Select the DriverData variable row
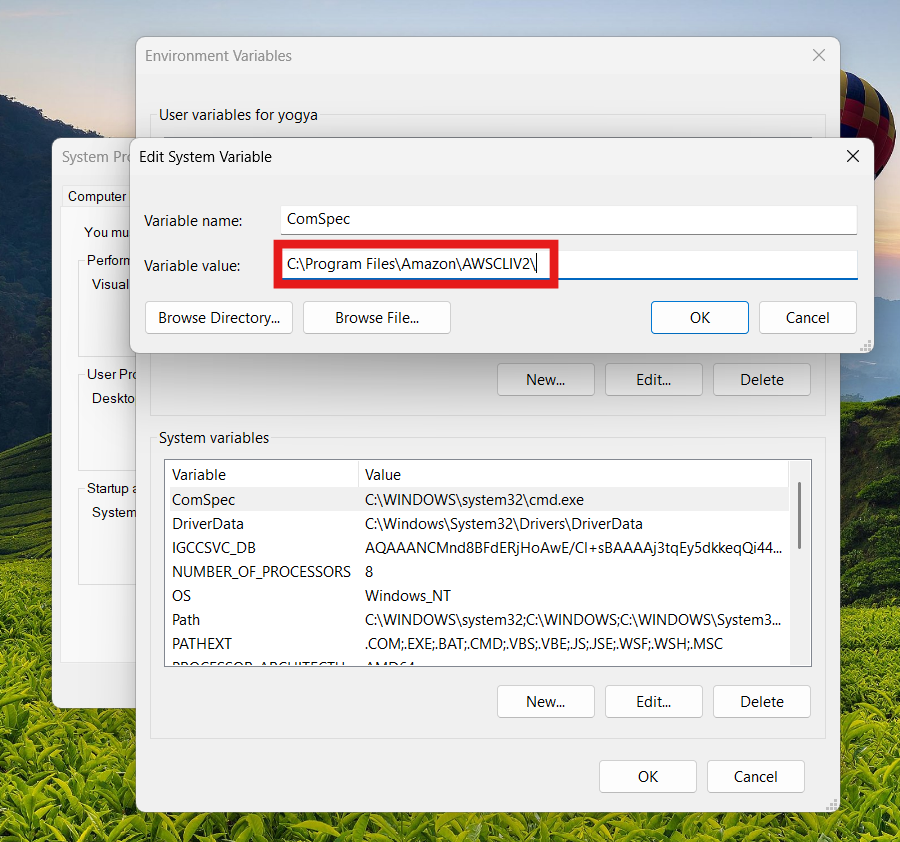The width and height of the screenshot is (900, 842). point(260,524)
